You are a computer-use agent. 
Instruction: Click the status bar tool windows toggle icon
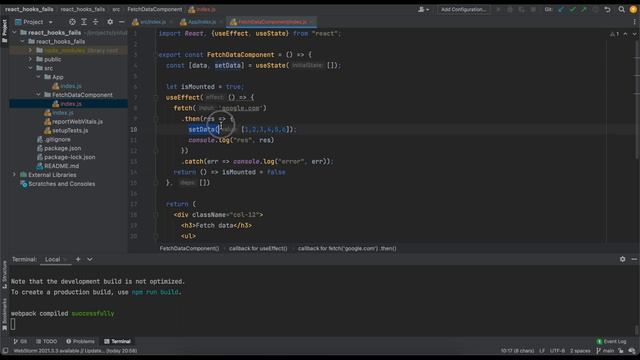click(x=5, y=351)
